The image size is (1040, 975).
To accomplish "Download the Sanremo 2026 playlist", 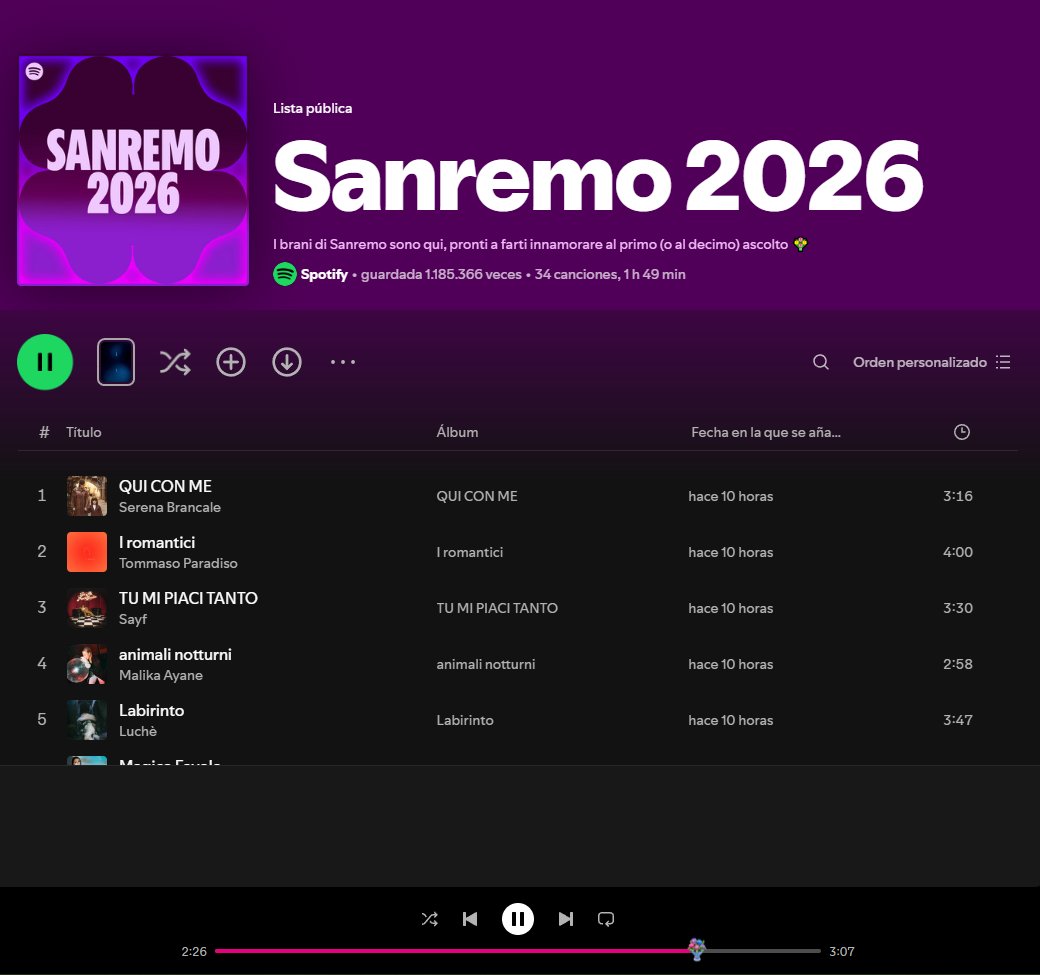I will (x=287, y=362).
